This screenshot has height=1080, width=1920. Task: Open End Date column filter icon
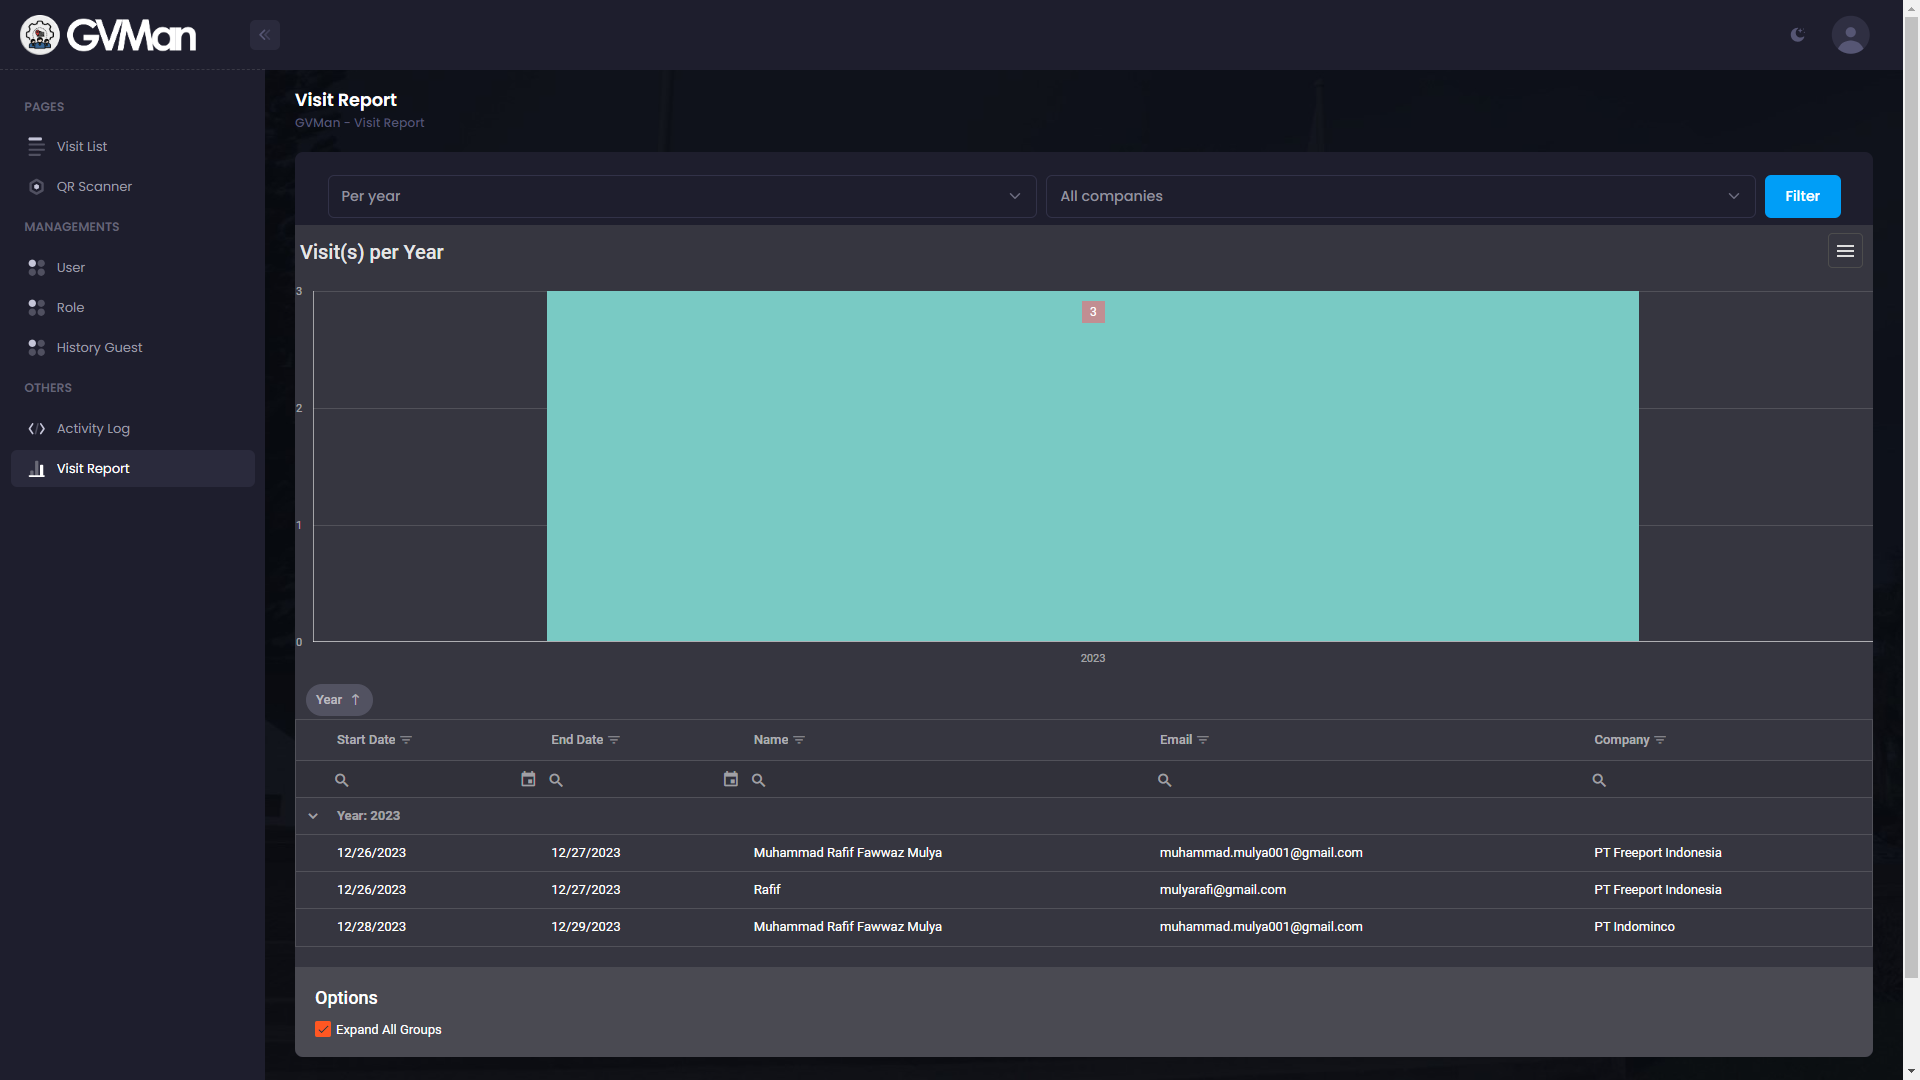[614, 740]
